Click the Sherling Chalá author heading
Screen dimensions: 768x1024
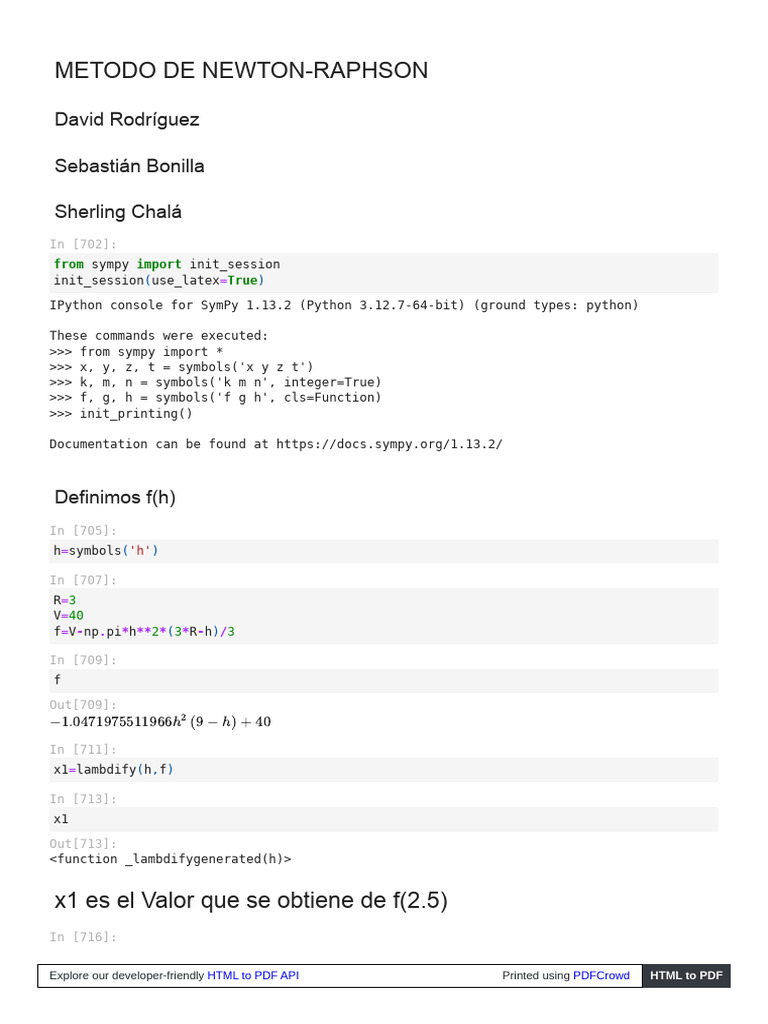pyautogui.click(x=118, y=212)
